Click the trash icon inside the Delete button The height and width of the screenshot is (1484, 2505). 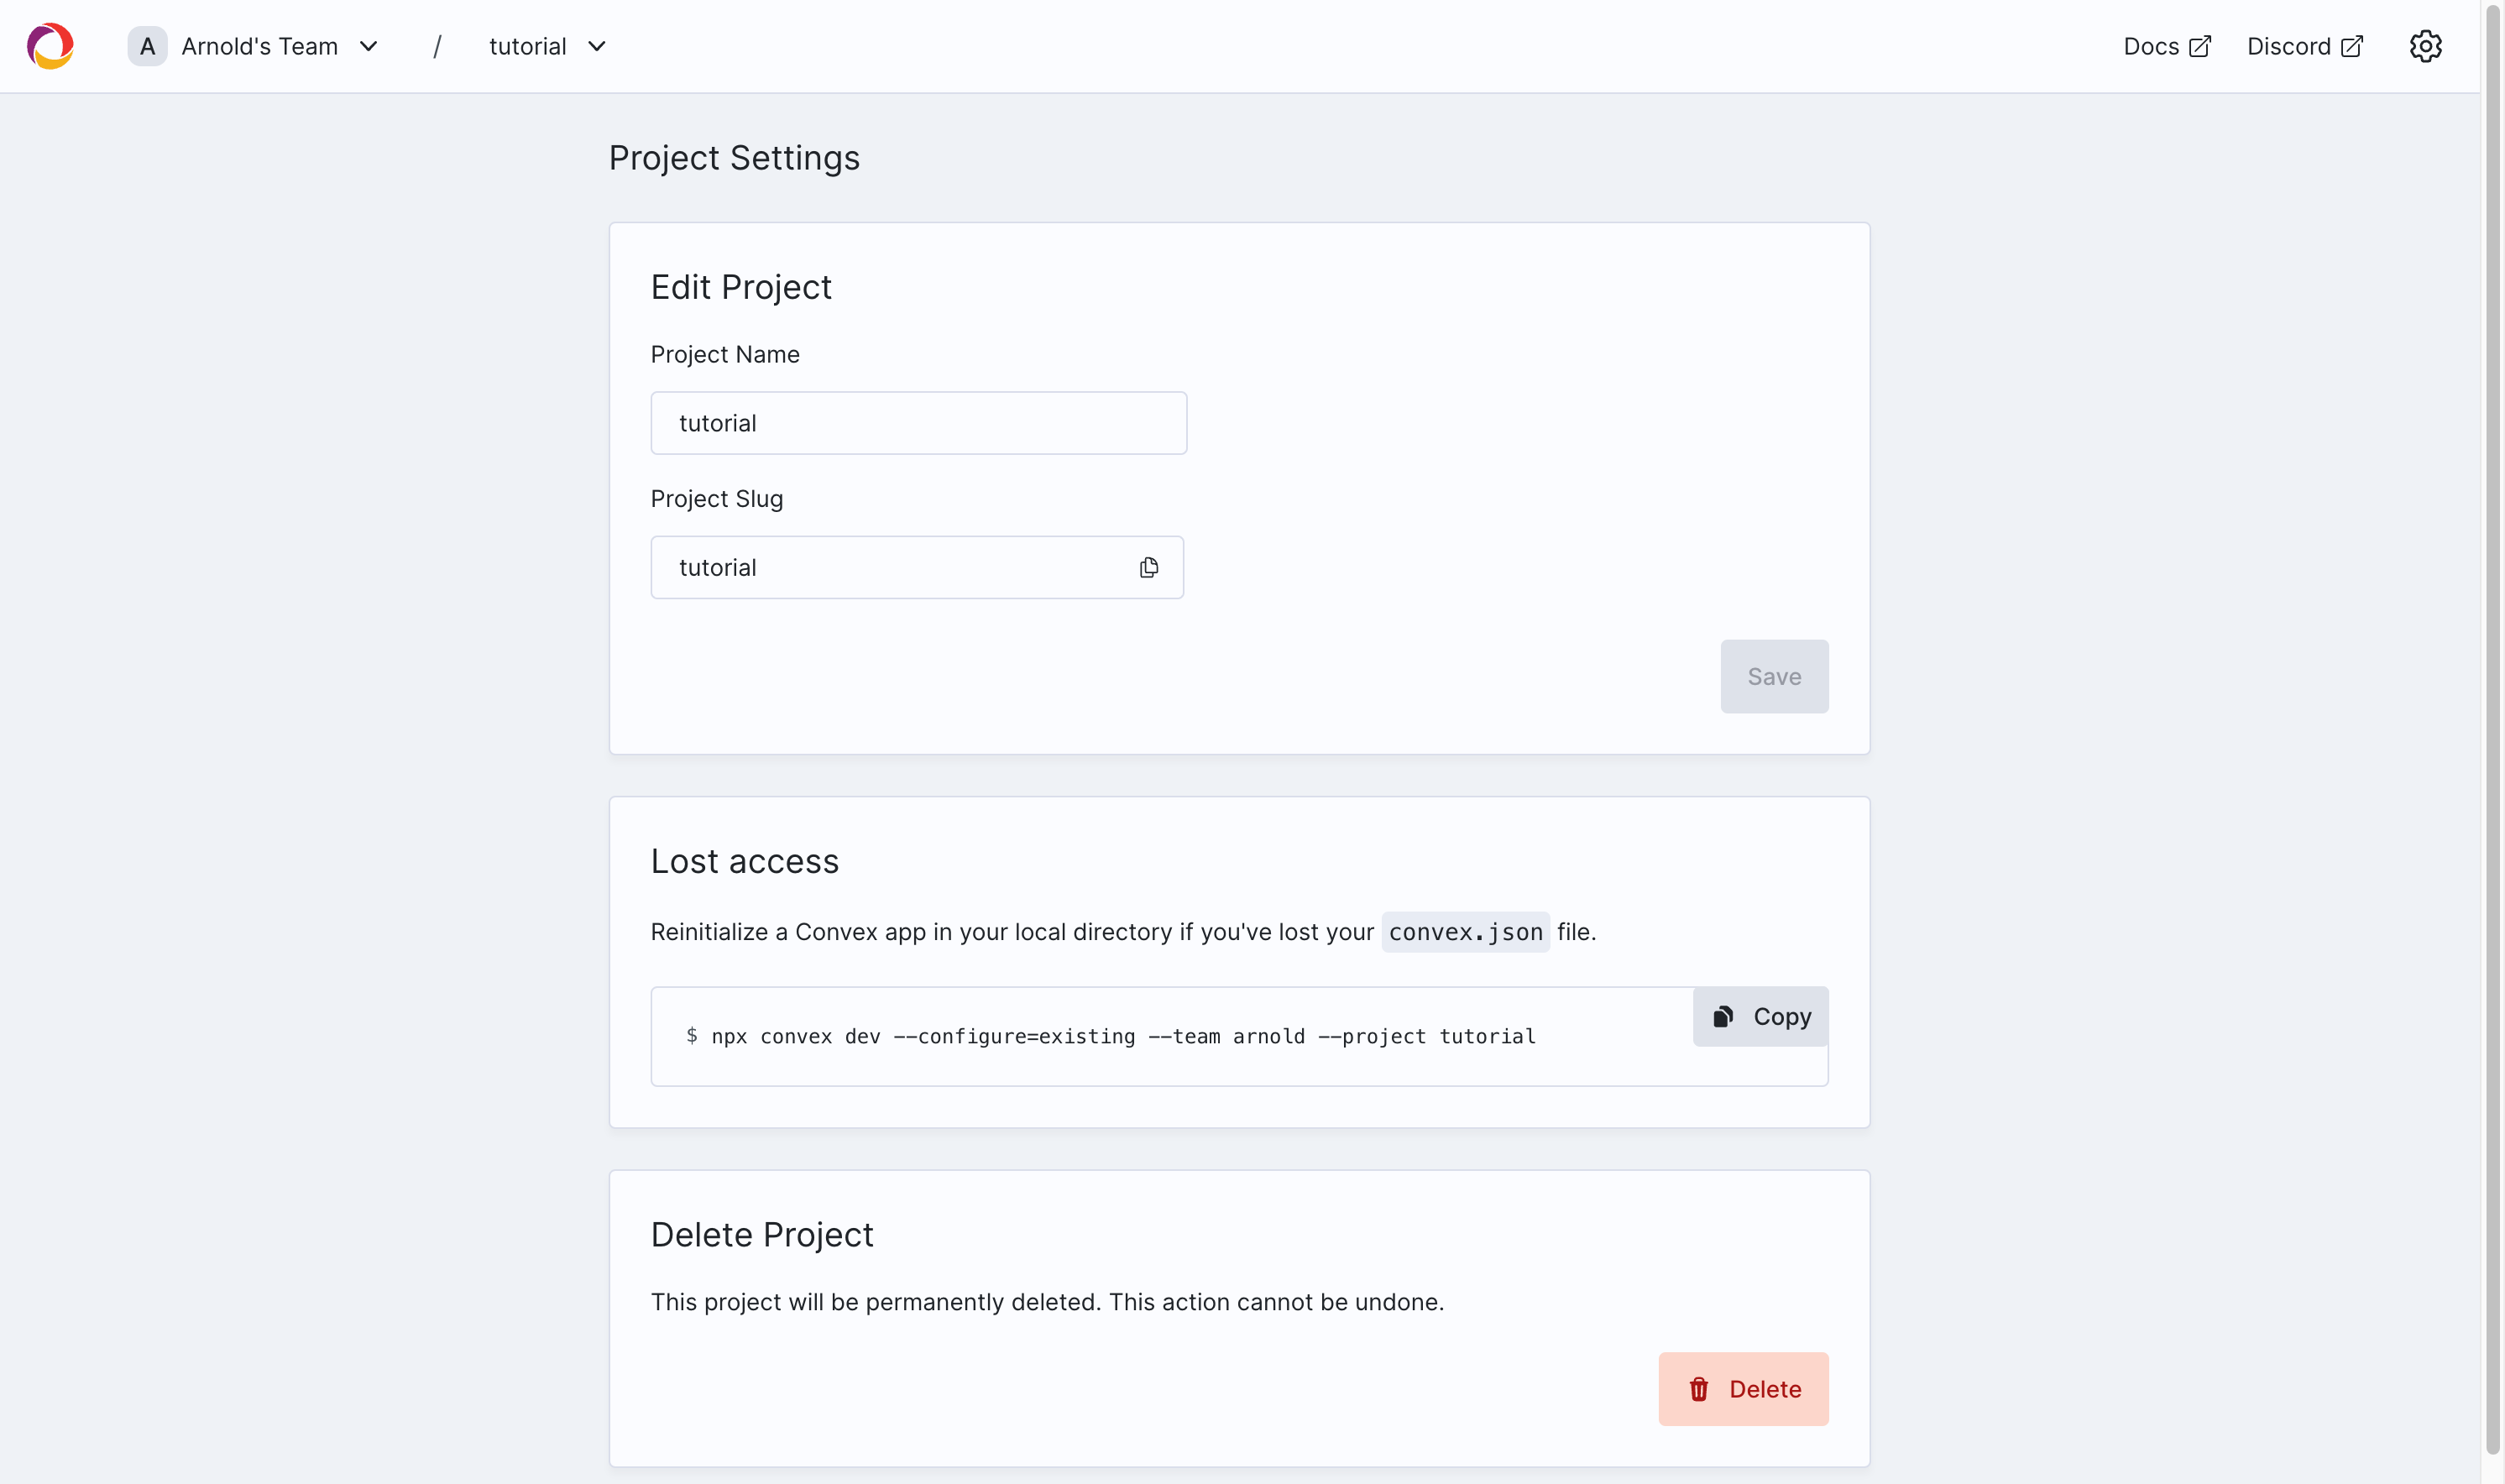[1698, 1389]
